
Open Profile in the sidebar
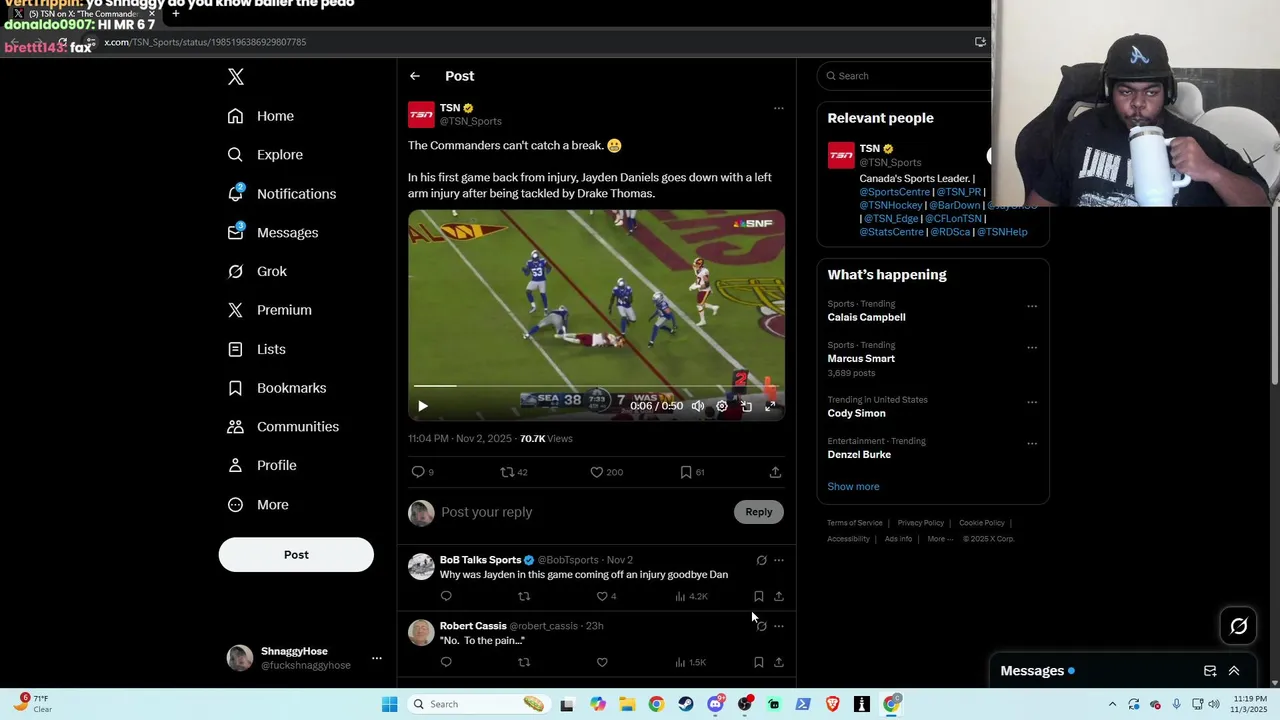262,466
